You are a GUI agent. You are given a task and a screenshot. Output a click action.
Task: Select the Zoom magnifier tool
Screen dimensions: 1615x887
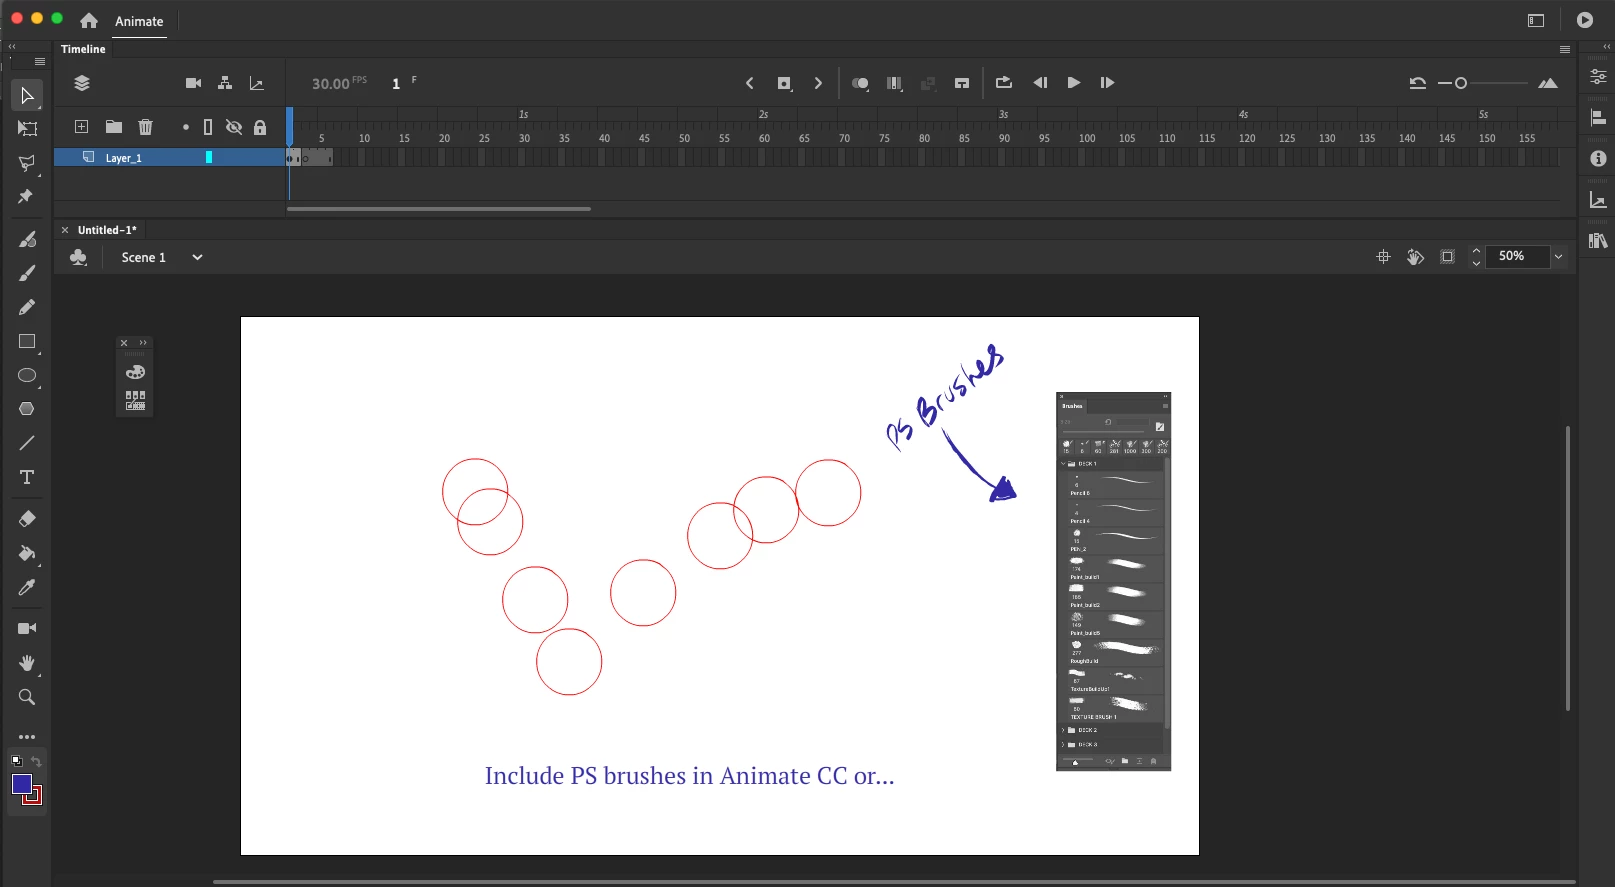(x=27, y=697)
